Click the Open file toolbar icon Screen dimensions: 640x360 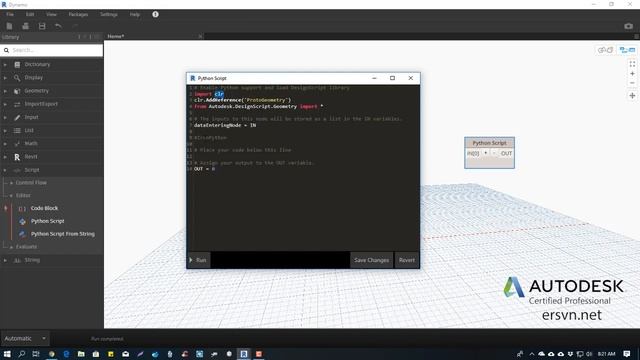[25, 26]
